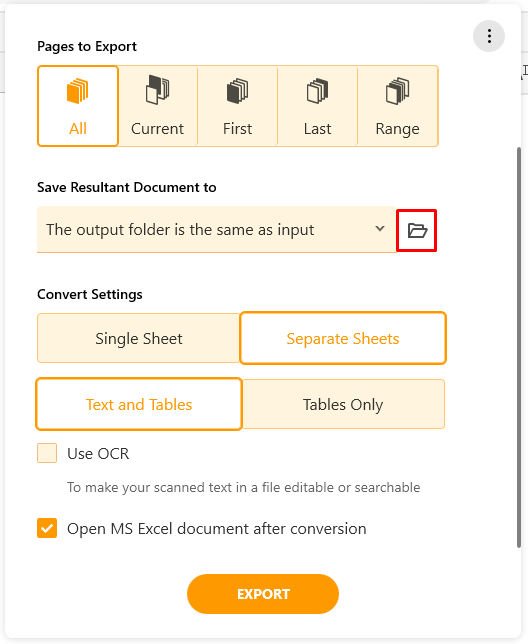Viewport: 528px width, 644px height.
Task: Click the Range label text
Action: 397,129
